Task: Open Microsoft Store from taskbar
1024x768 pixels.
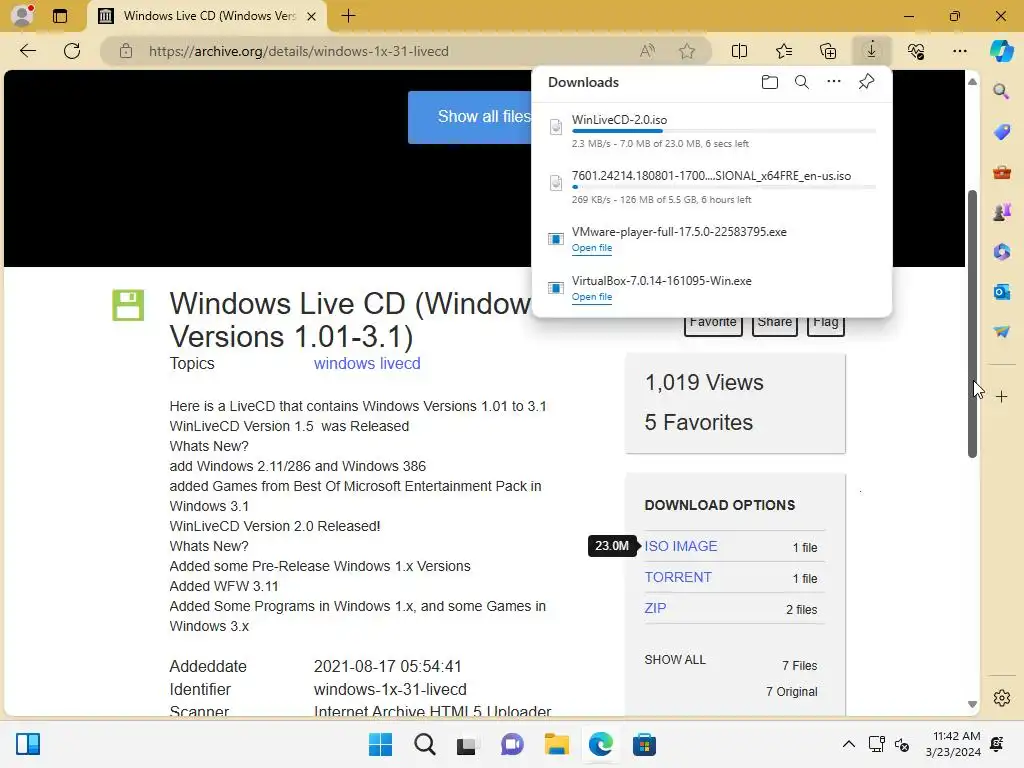Action: [x=644, y=744]
